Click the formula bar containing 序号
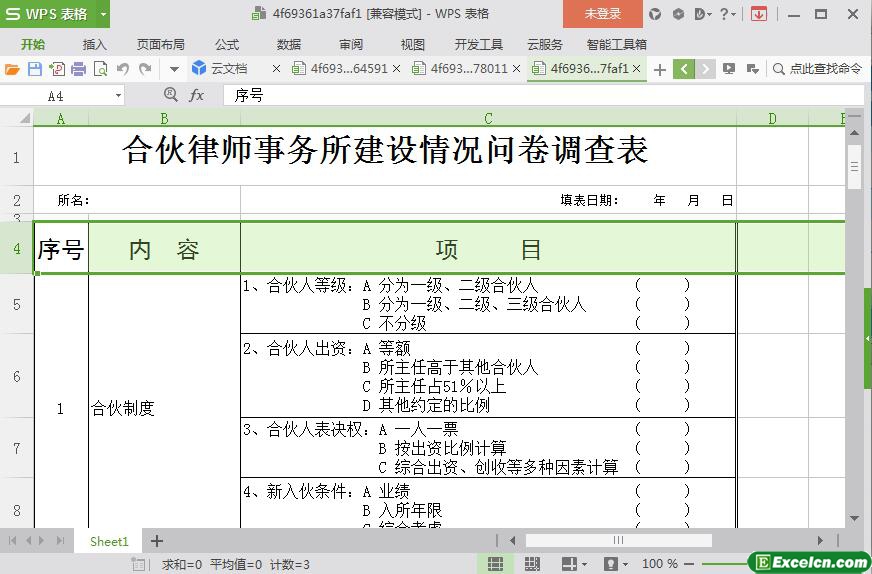 500,95
